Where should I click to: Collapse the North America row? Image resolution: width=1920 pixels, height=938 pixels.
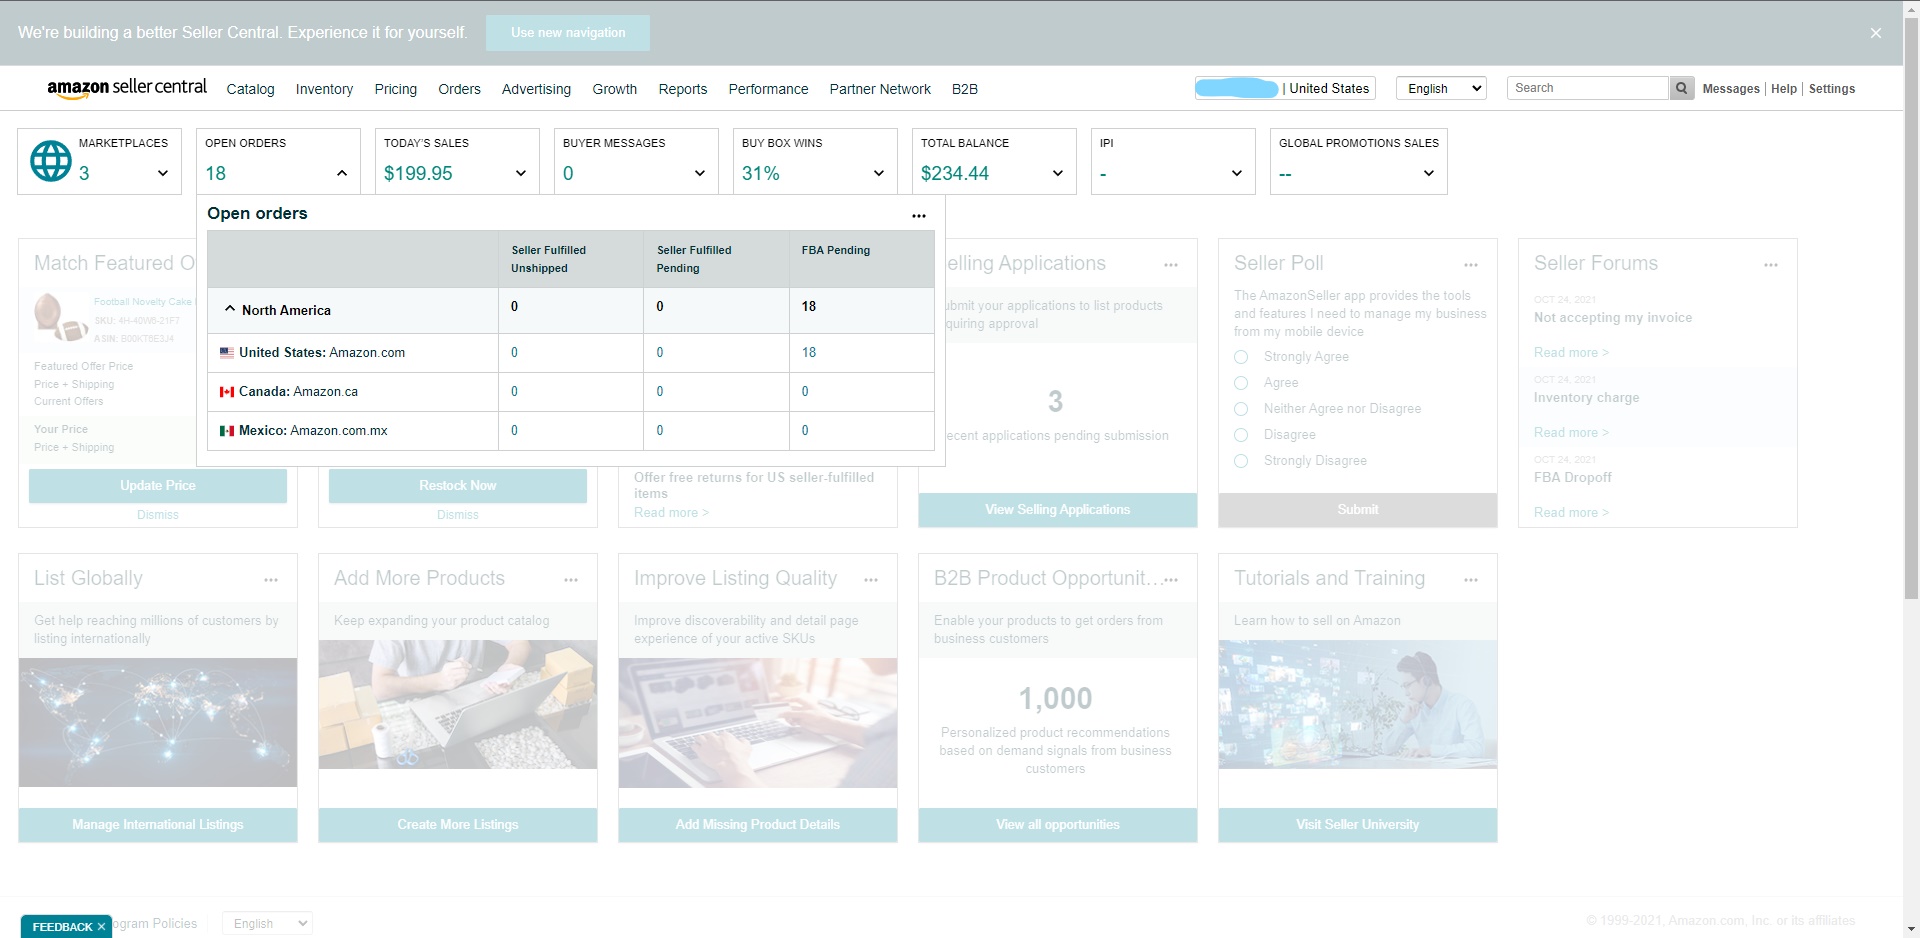[230, 309]
